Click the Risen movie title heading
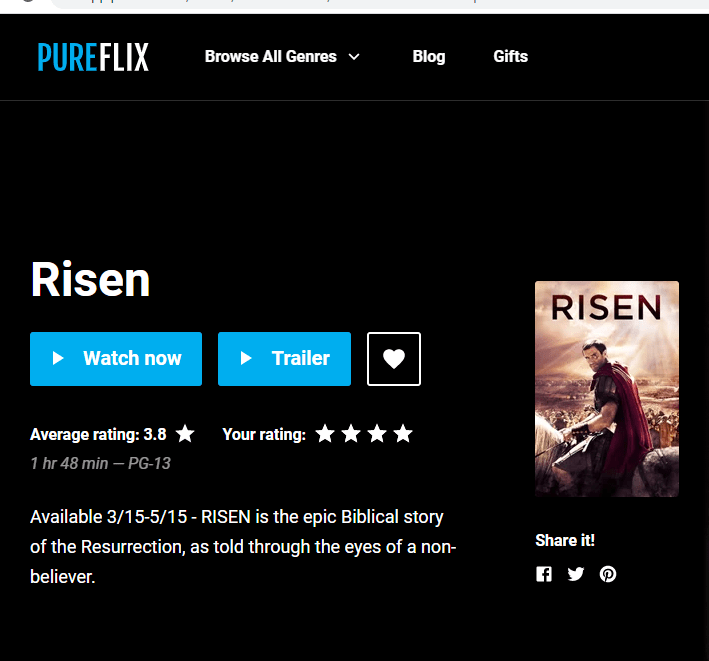Viewport: 709px width, 661px height. click(x=90, y=280)
